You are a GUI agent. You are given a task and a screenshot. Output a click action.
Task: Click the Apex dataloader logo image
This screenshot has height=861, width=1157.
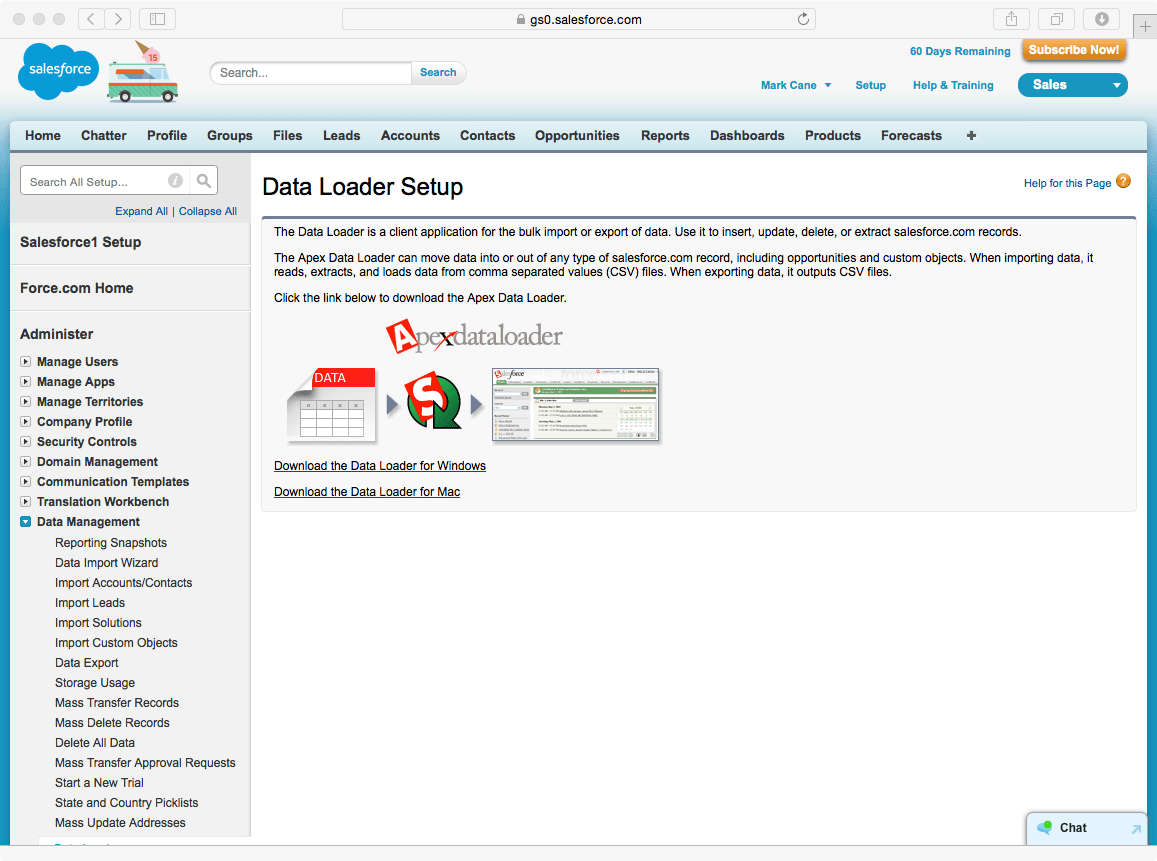click(x=474, y=336)
